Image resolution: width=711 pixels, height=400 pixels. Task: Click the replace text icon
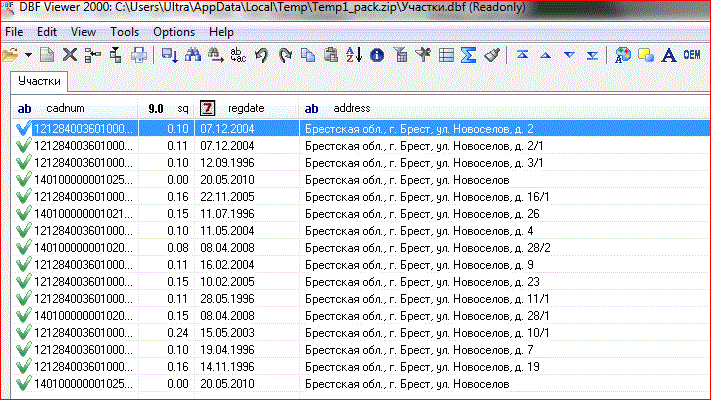click(237, 54)
